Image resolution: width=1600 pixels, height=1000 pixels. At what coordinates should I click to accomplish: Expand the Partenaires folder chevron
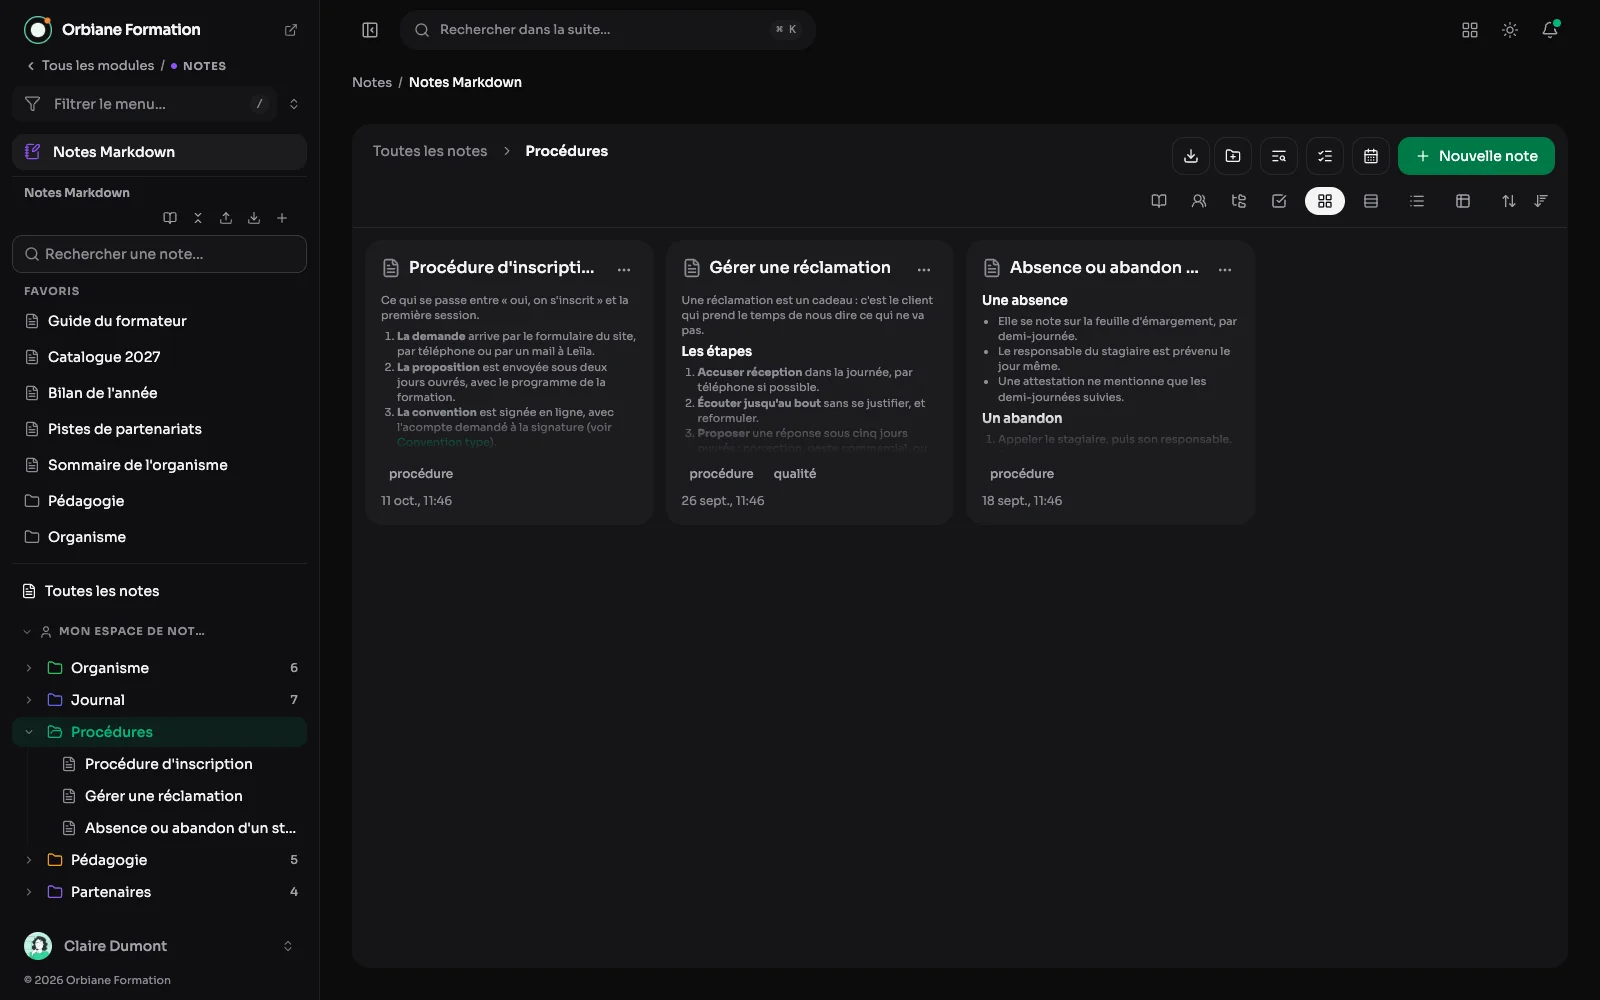[x=29, y=892]
